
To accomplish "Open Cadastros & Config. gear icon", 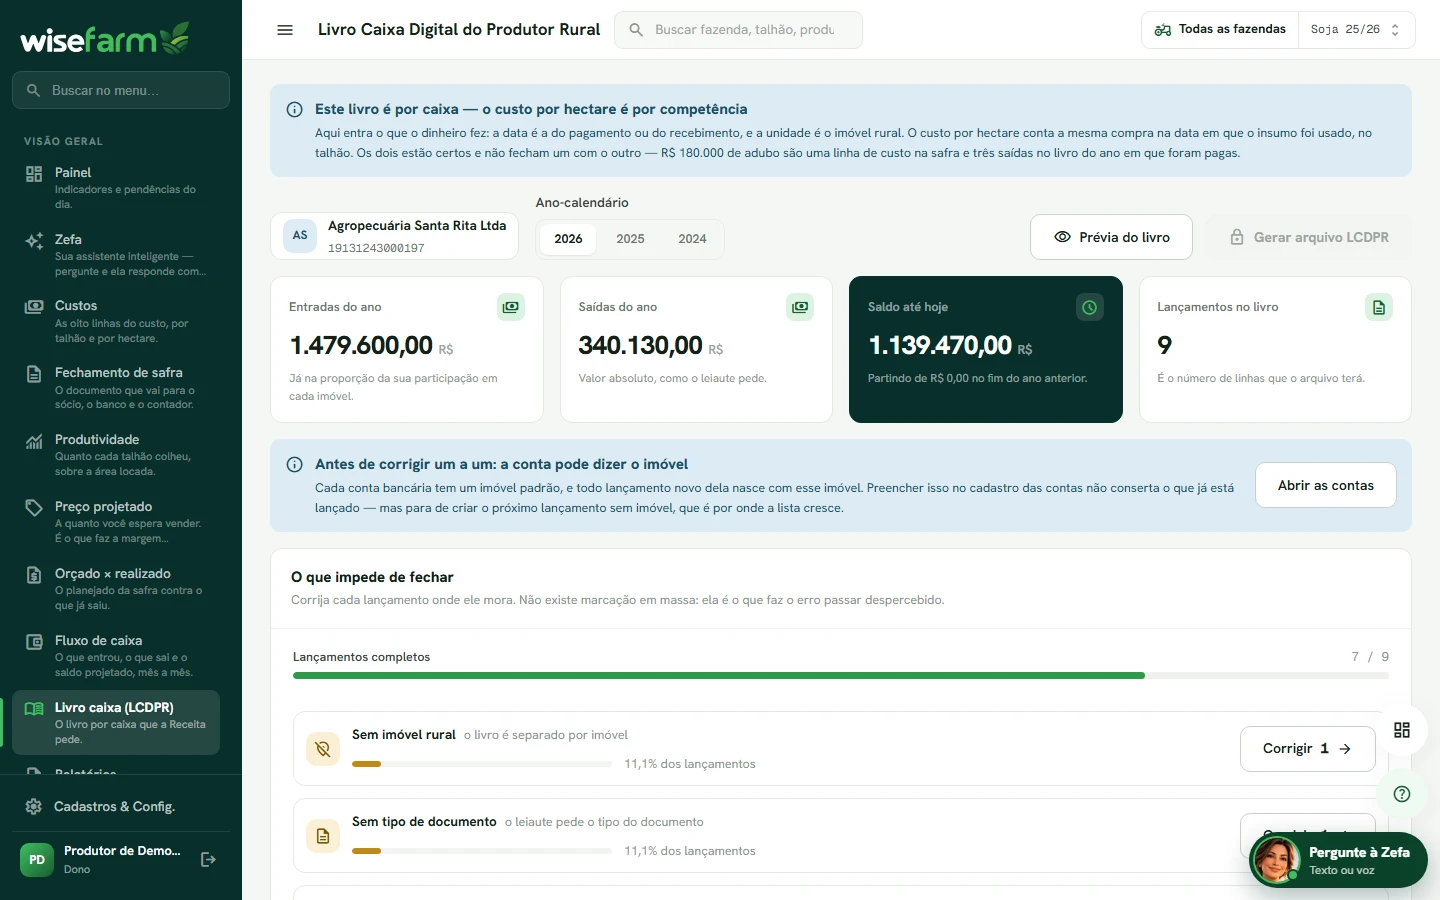I will pyautogui.click(x=34, y=807).
